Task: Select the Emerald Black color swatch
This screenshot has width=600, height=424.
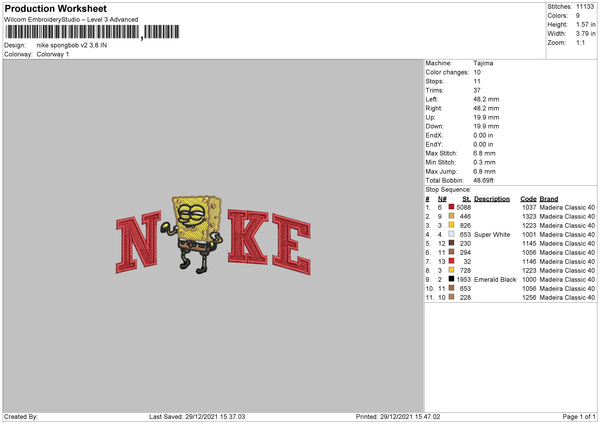Action: (x=451, y=279)
